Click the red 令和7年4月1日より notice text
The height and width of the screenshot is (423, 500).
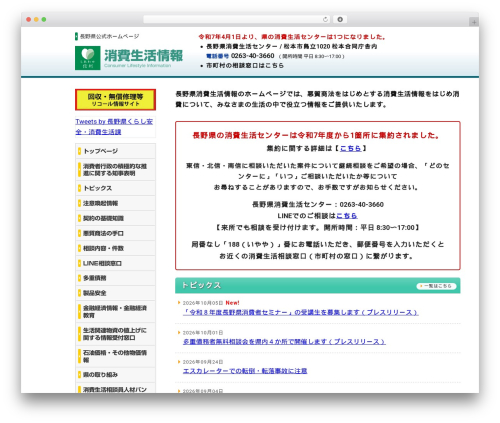point(292,37)
